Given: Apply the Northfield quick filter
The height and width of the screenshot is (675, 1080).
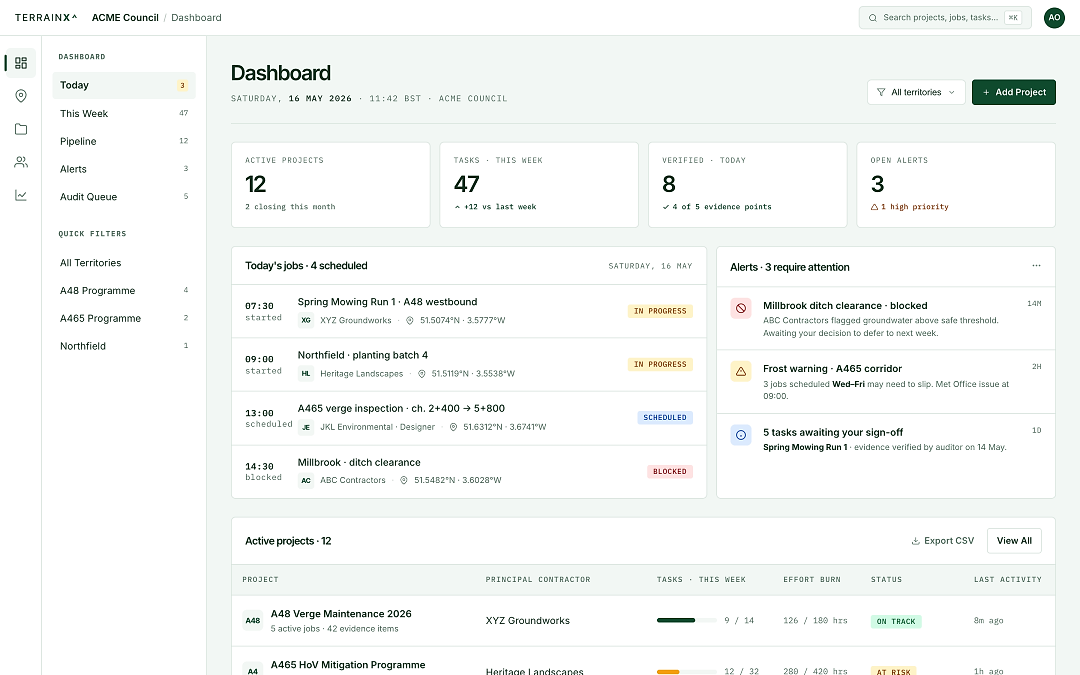Looking at the screenshot, I should click(x=124, y=346).
